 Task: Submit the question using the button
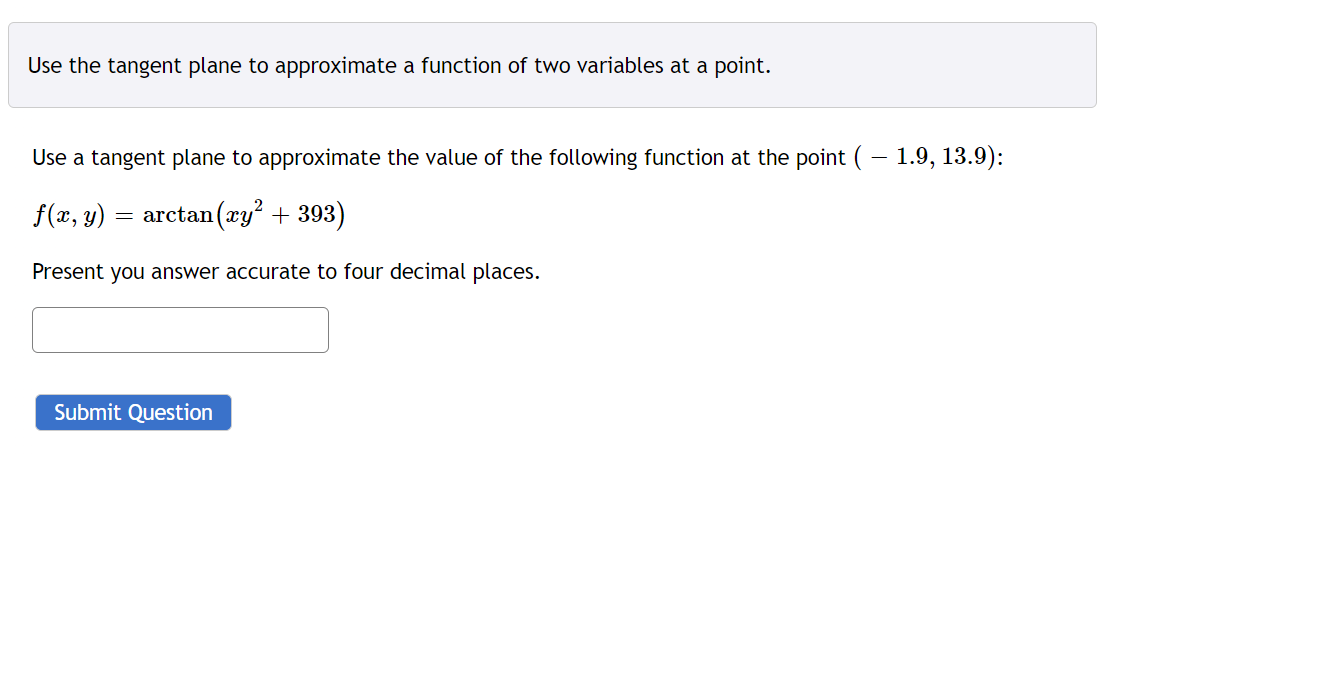[x=133, y=412]
